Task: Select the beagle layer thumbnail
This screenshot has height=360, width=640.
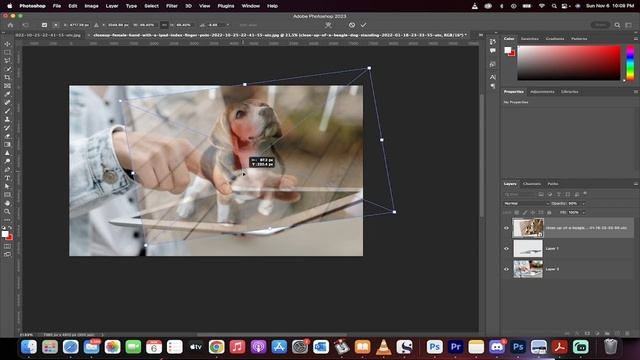Action: pos(528,228)
